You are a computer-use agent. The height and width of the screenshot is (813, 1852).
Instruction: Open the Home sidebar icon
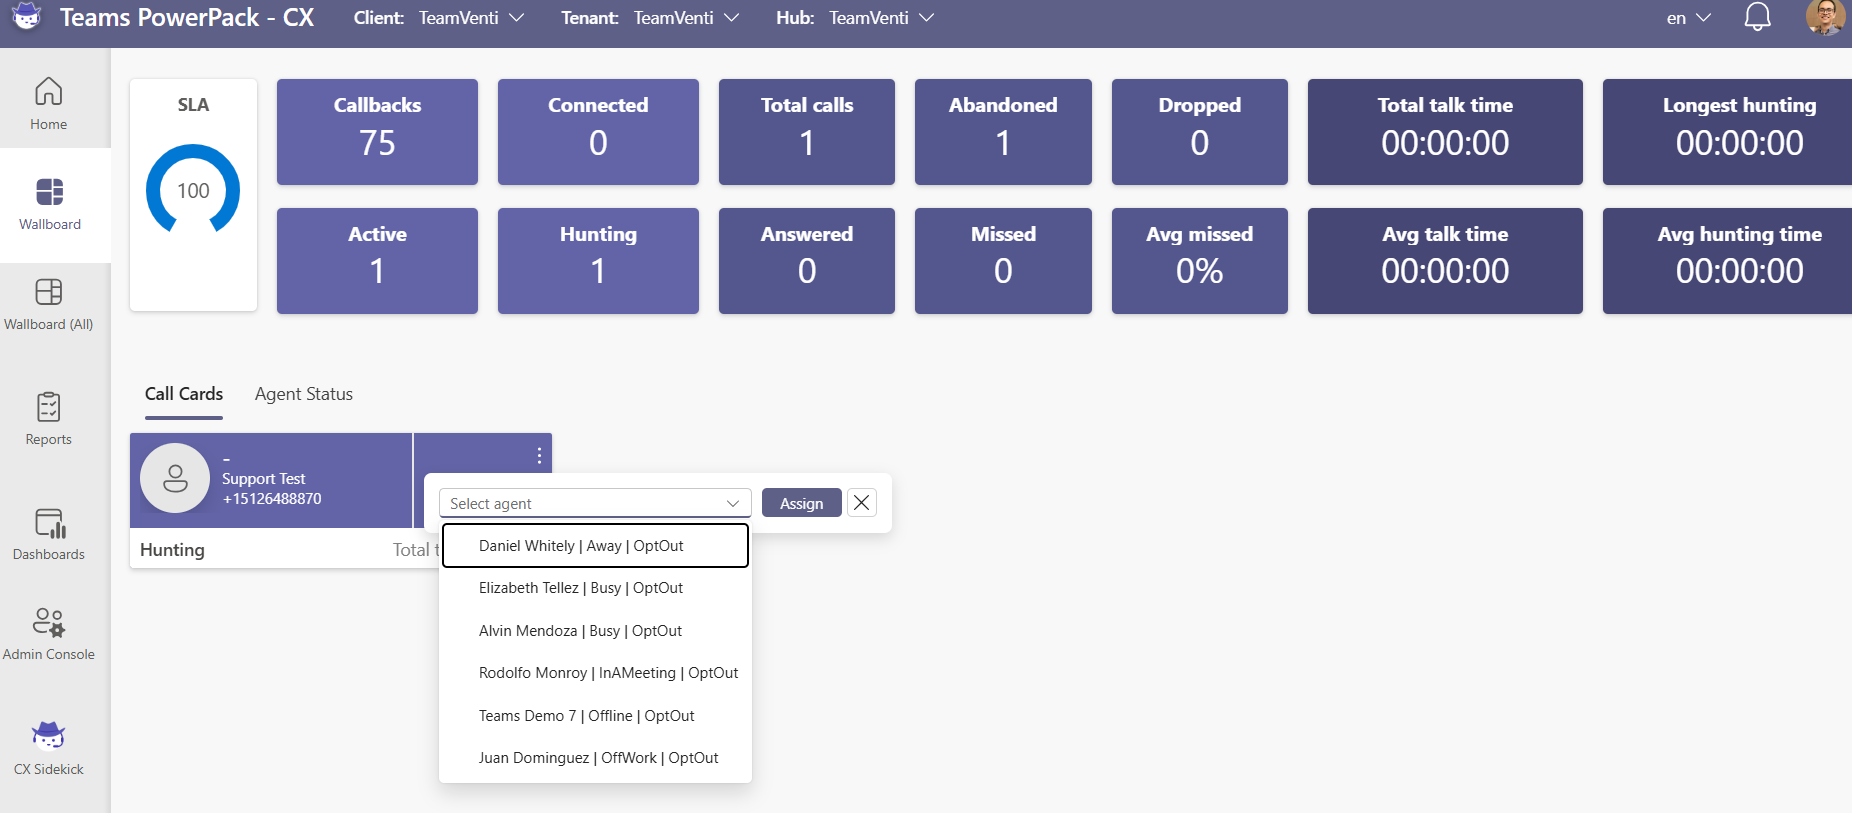(x=48, y=103)
